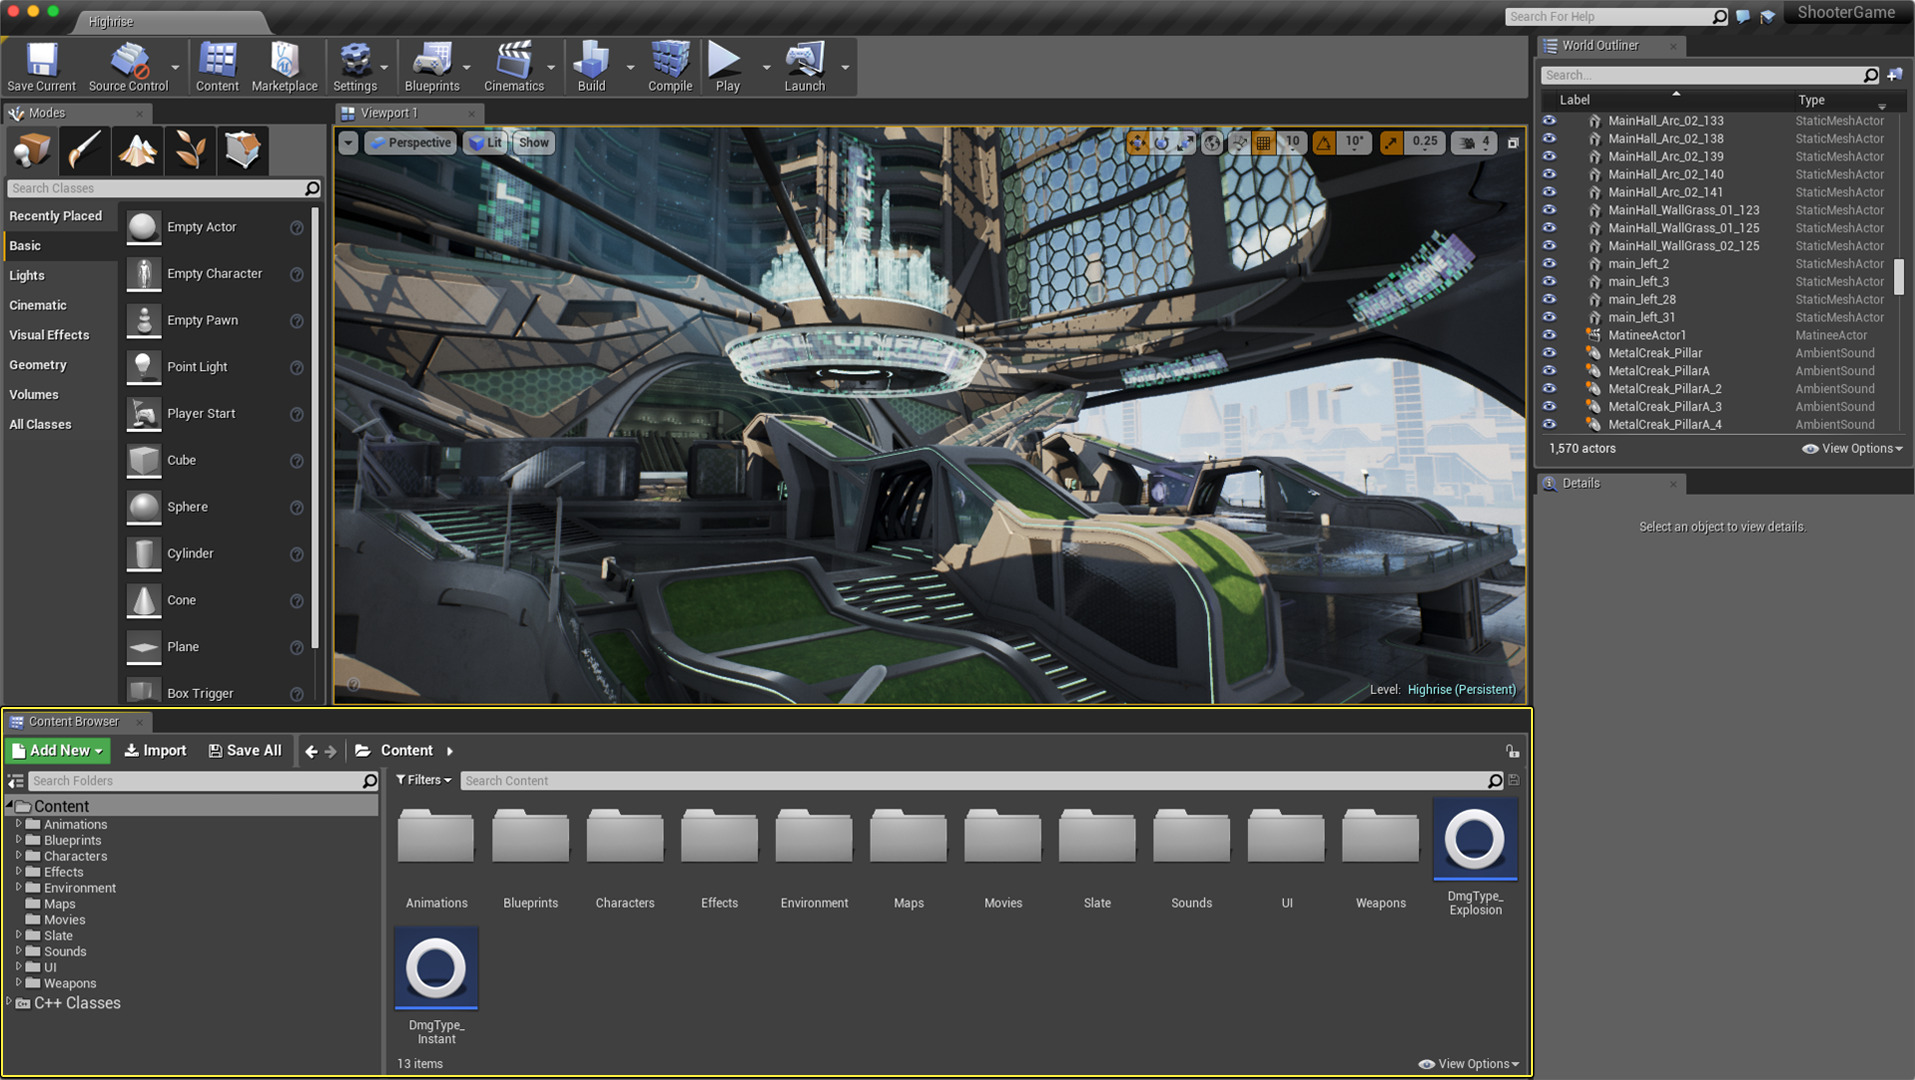This screenshot has width=1915, height=1080.
Task: Click the Add New button
Action: pos(57,750)
